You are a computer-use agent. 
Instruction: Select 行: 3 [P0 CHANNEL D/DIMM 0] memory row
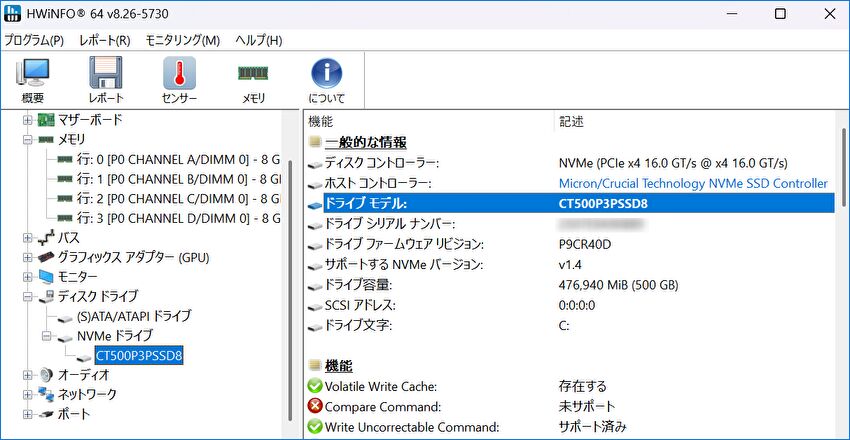[x=178, y=218]
